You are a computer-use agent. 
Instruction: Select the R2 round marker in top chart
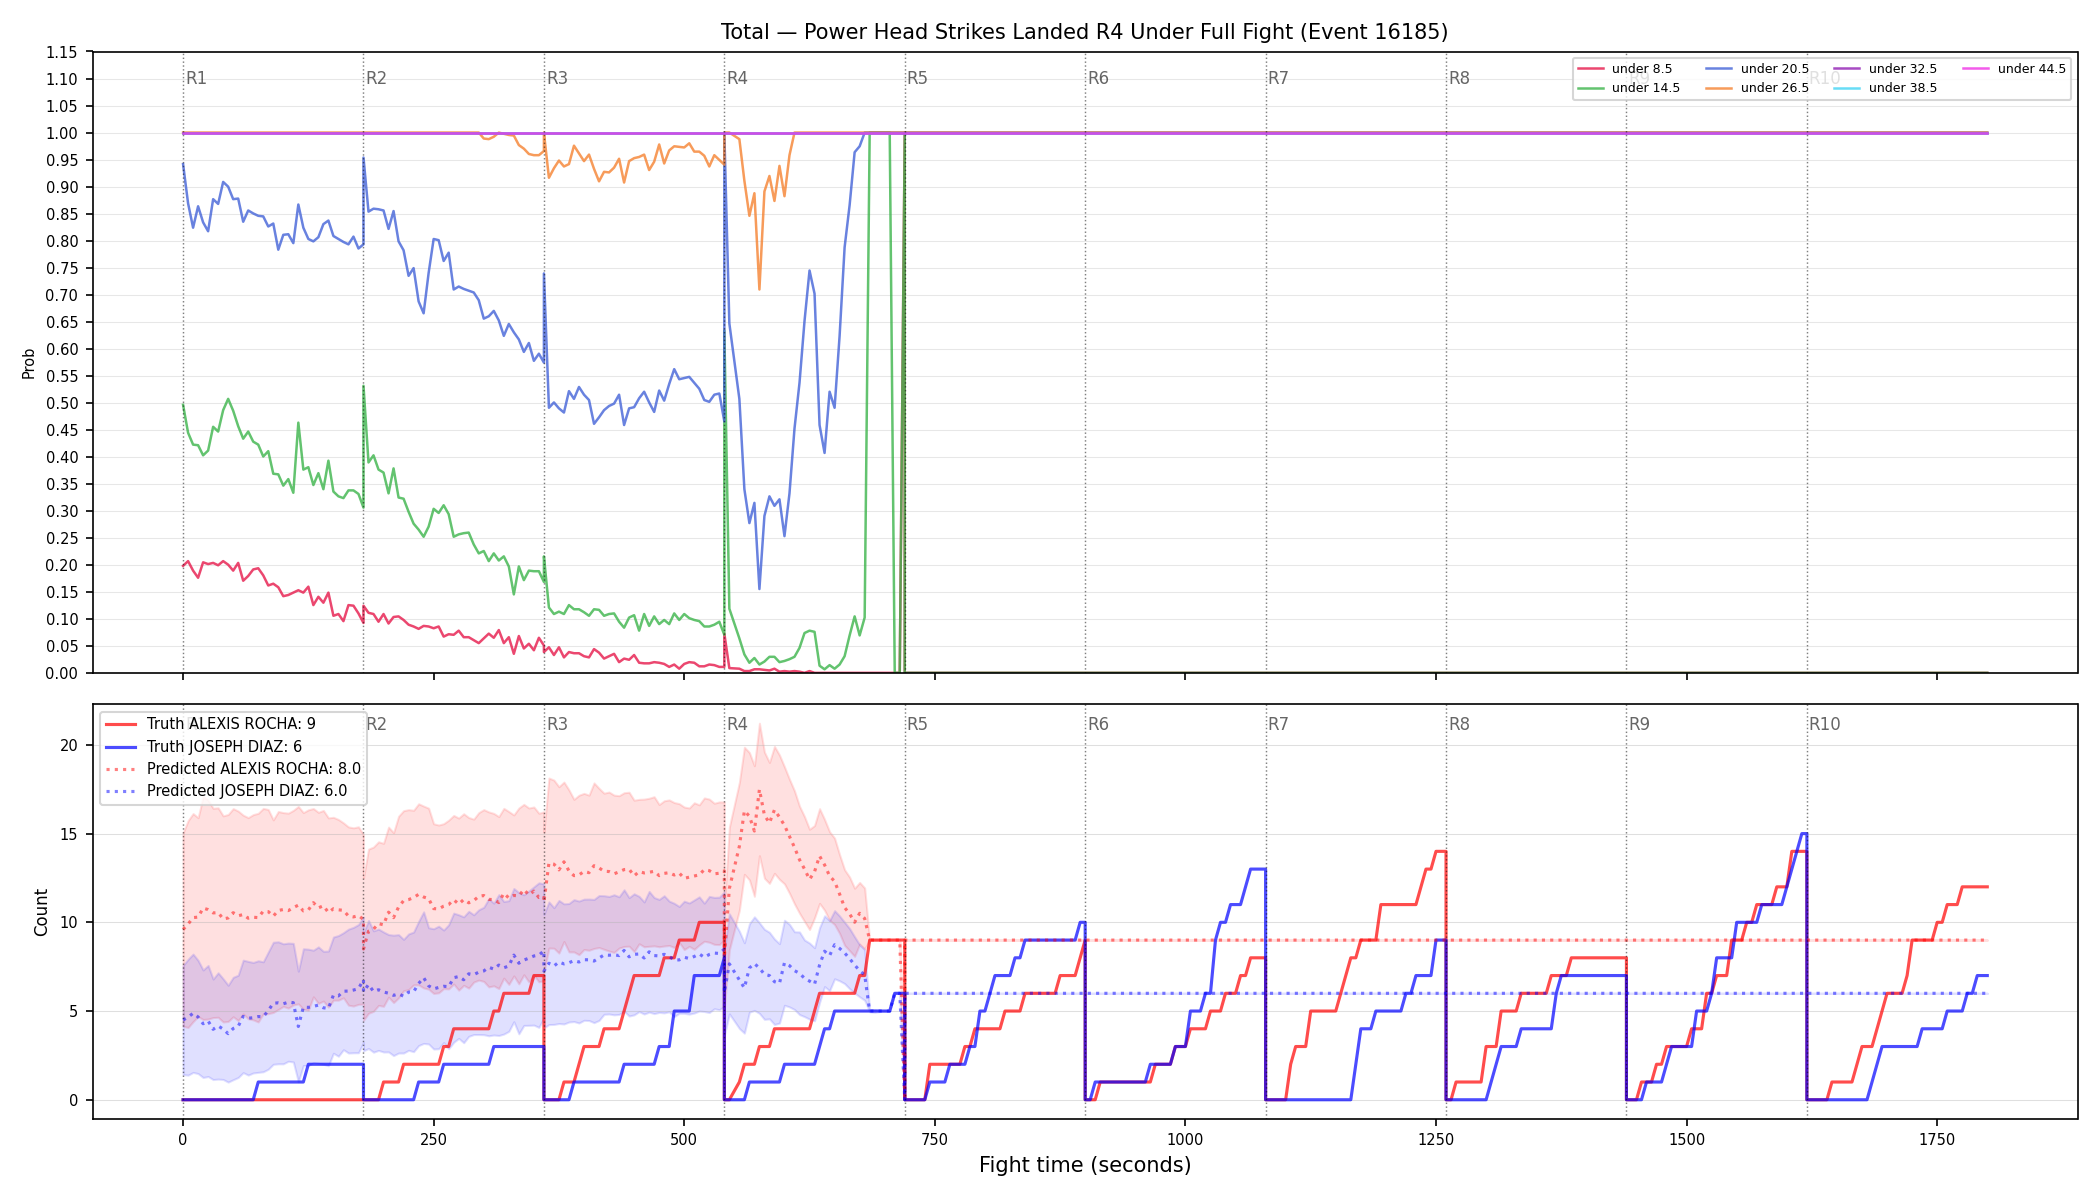pos(376,78)
